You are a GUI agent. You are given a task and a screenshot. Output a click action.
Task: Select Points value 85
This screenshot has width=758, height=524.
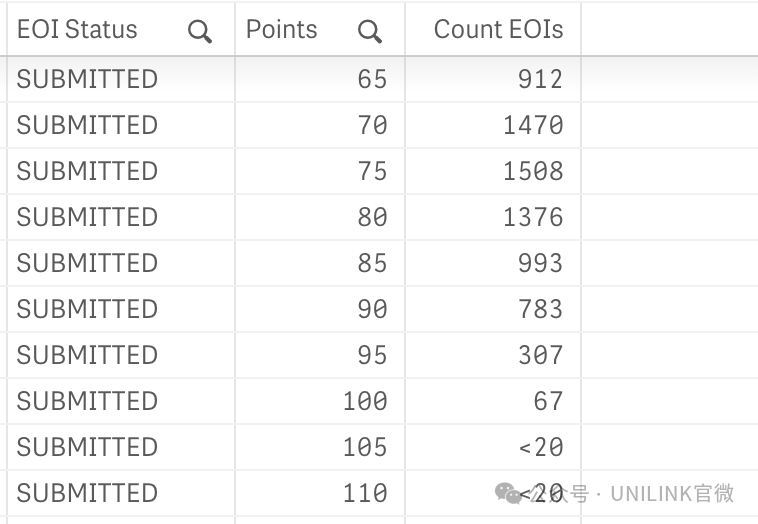(x=372, y=262)
